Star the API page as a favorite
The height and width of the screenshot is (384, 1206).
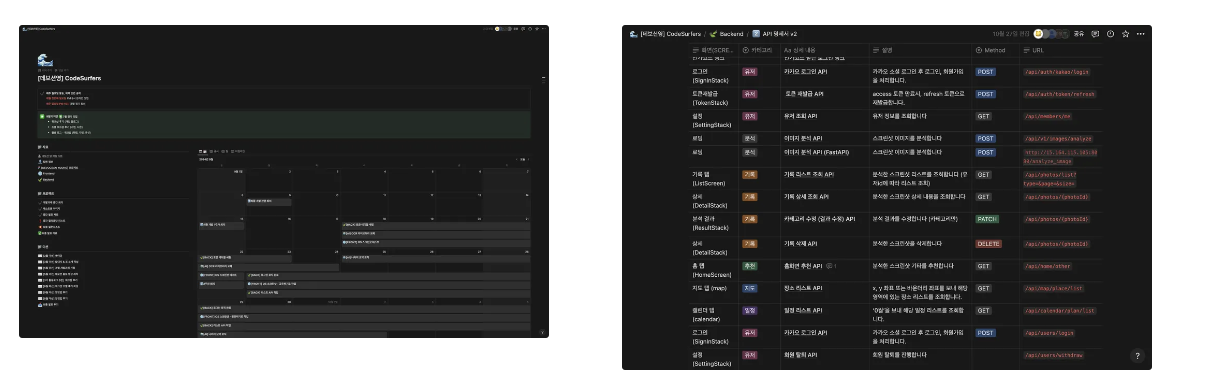1125,33
